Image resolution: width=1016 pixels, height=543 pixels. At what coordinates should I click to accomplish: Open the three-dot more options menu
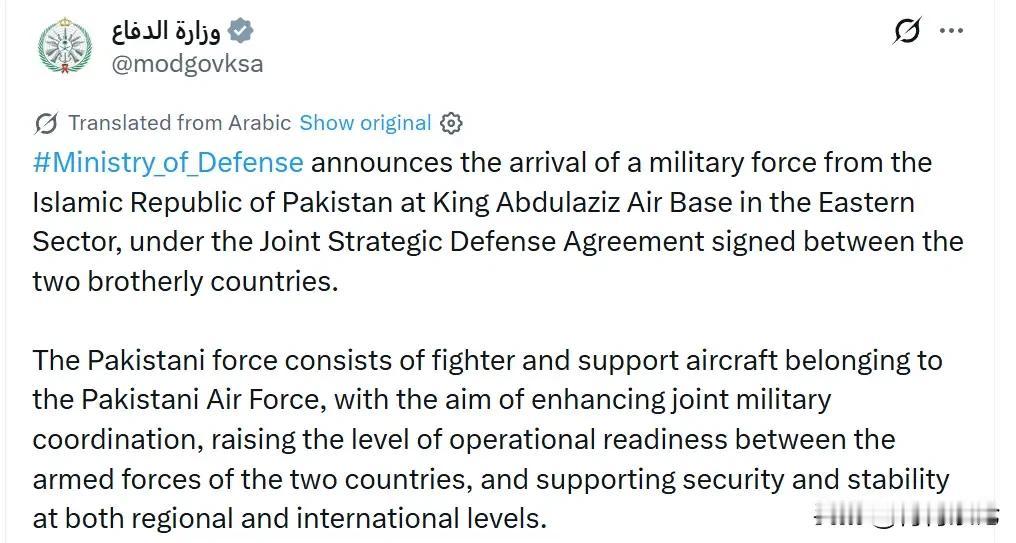coord(950,32)
